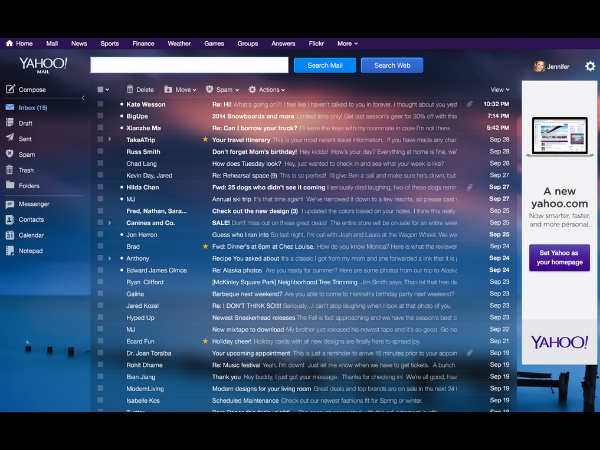This screenshot has height=450, width=600.
Task: Open email from ModernLiving
Action: (x=304, y=388)
